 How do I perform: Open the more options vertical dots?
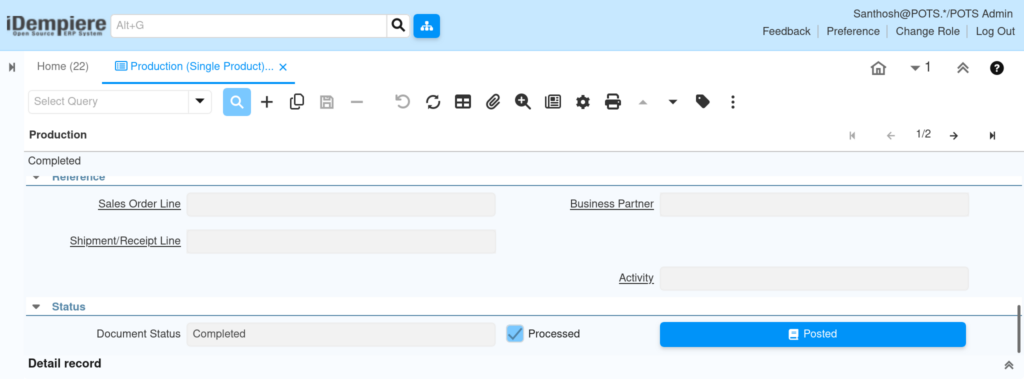(733, 102)
